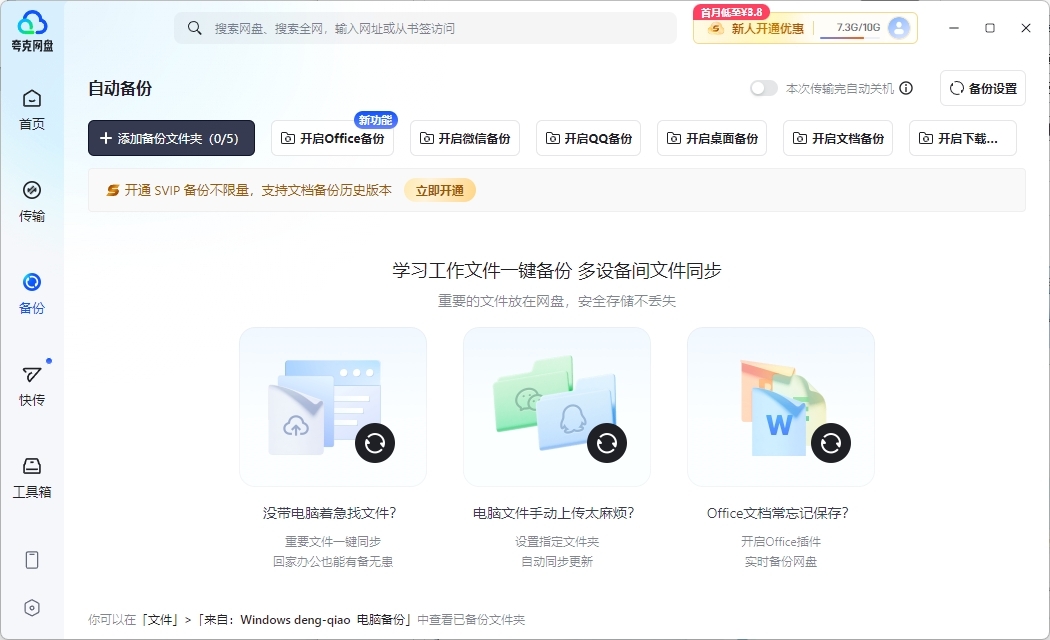Image resolution: width=1050 pixels, height=640 pixels.
Task: Open settings hexagon icon at sidebar bottom
Action: tap(32, 608)
